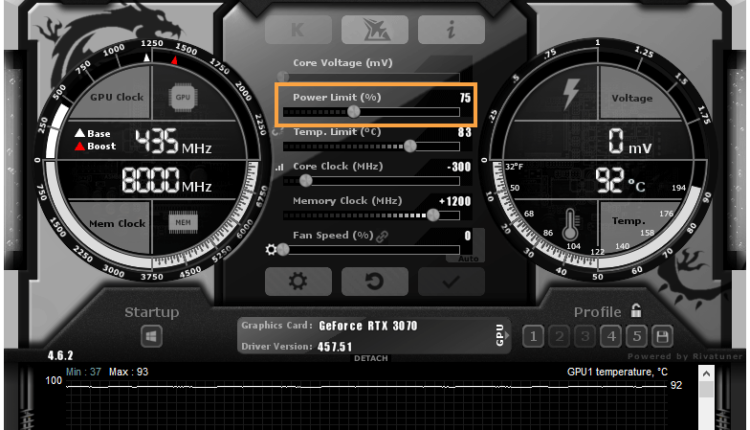
Task: Click the Memory Clock slider handle
Action: point(434,214)
